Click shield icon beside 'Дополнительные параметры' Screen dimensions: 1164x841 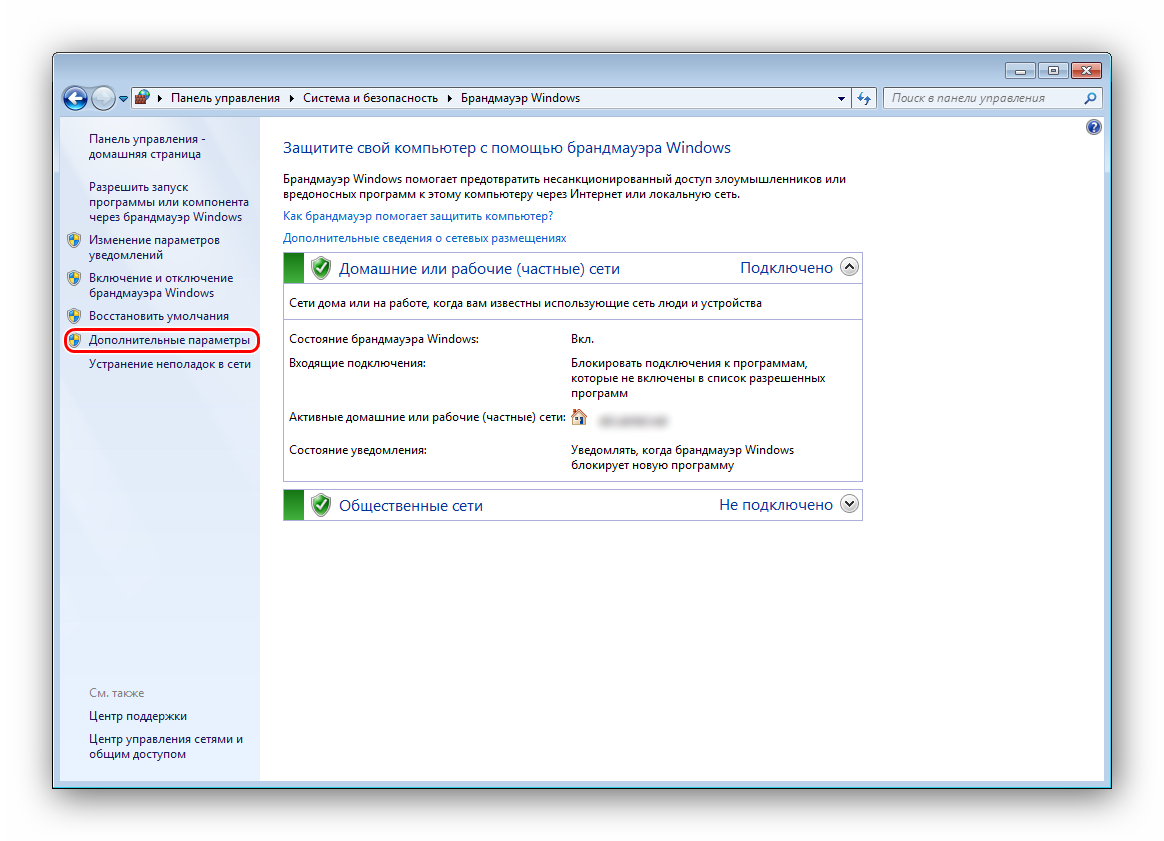point(73,340)
